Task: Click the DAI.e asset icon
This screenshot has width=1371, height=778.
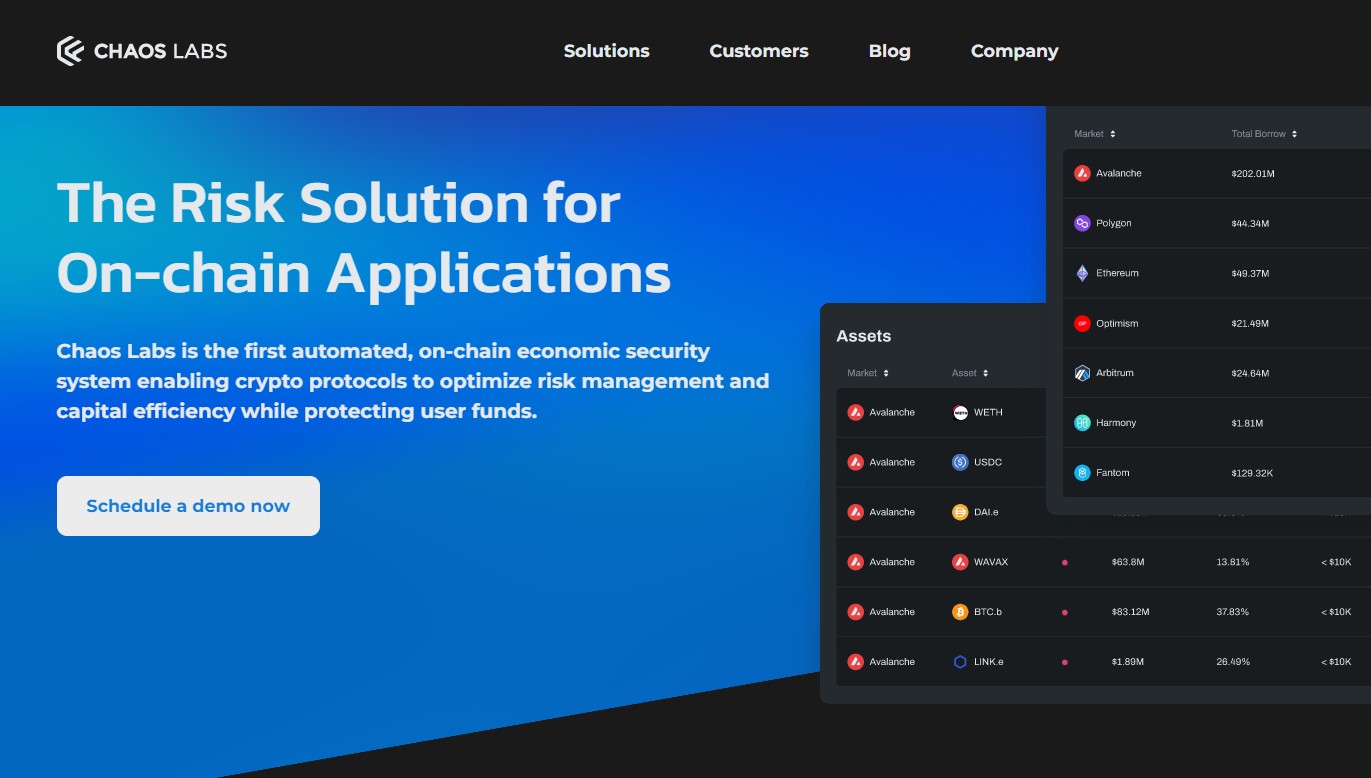Action: (960, 512)
